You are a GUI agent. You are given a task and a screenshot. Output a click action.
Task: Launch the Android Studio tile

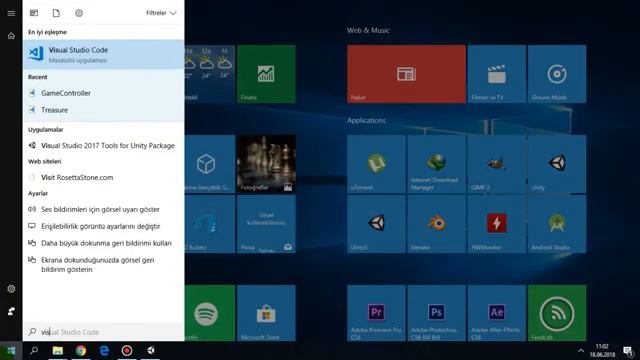click(557, 224)
